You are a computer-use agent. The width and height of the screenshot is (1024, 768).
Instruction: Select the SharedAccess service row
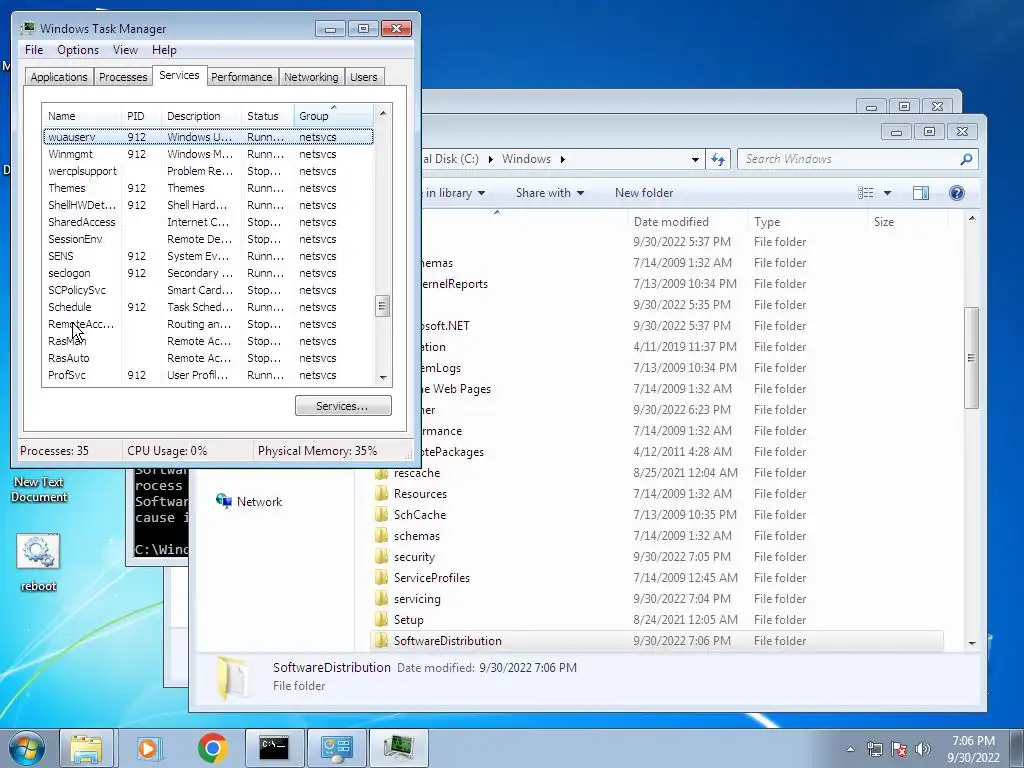[208, 222]
